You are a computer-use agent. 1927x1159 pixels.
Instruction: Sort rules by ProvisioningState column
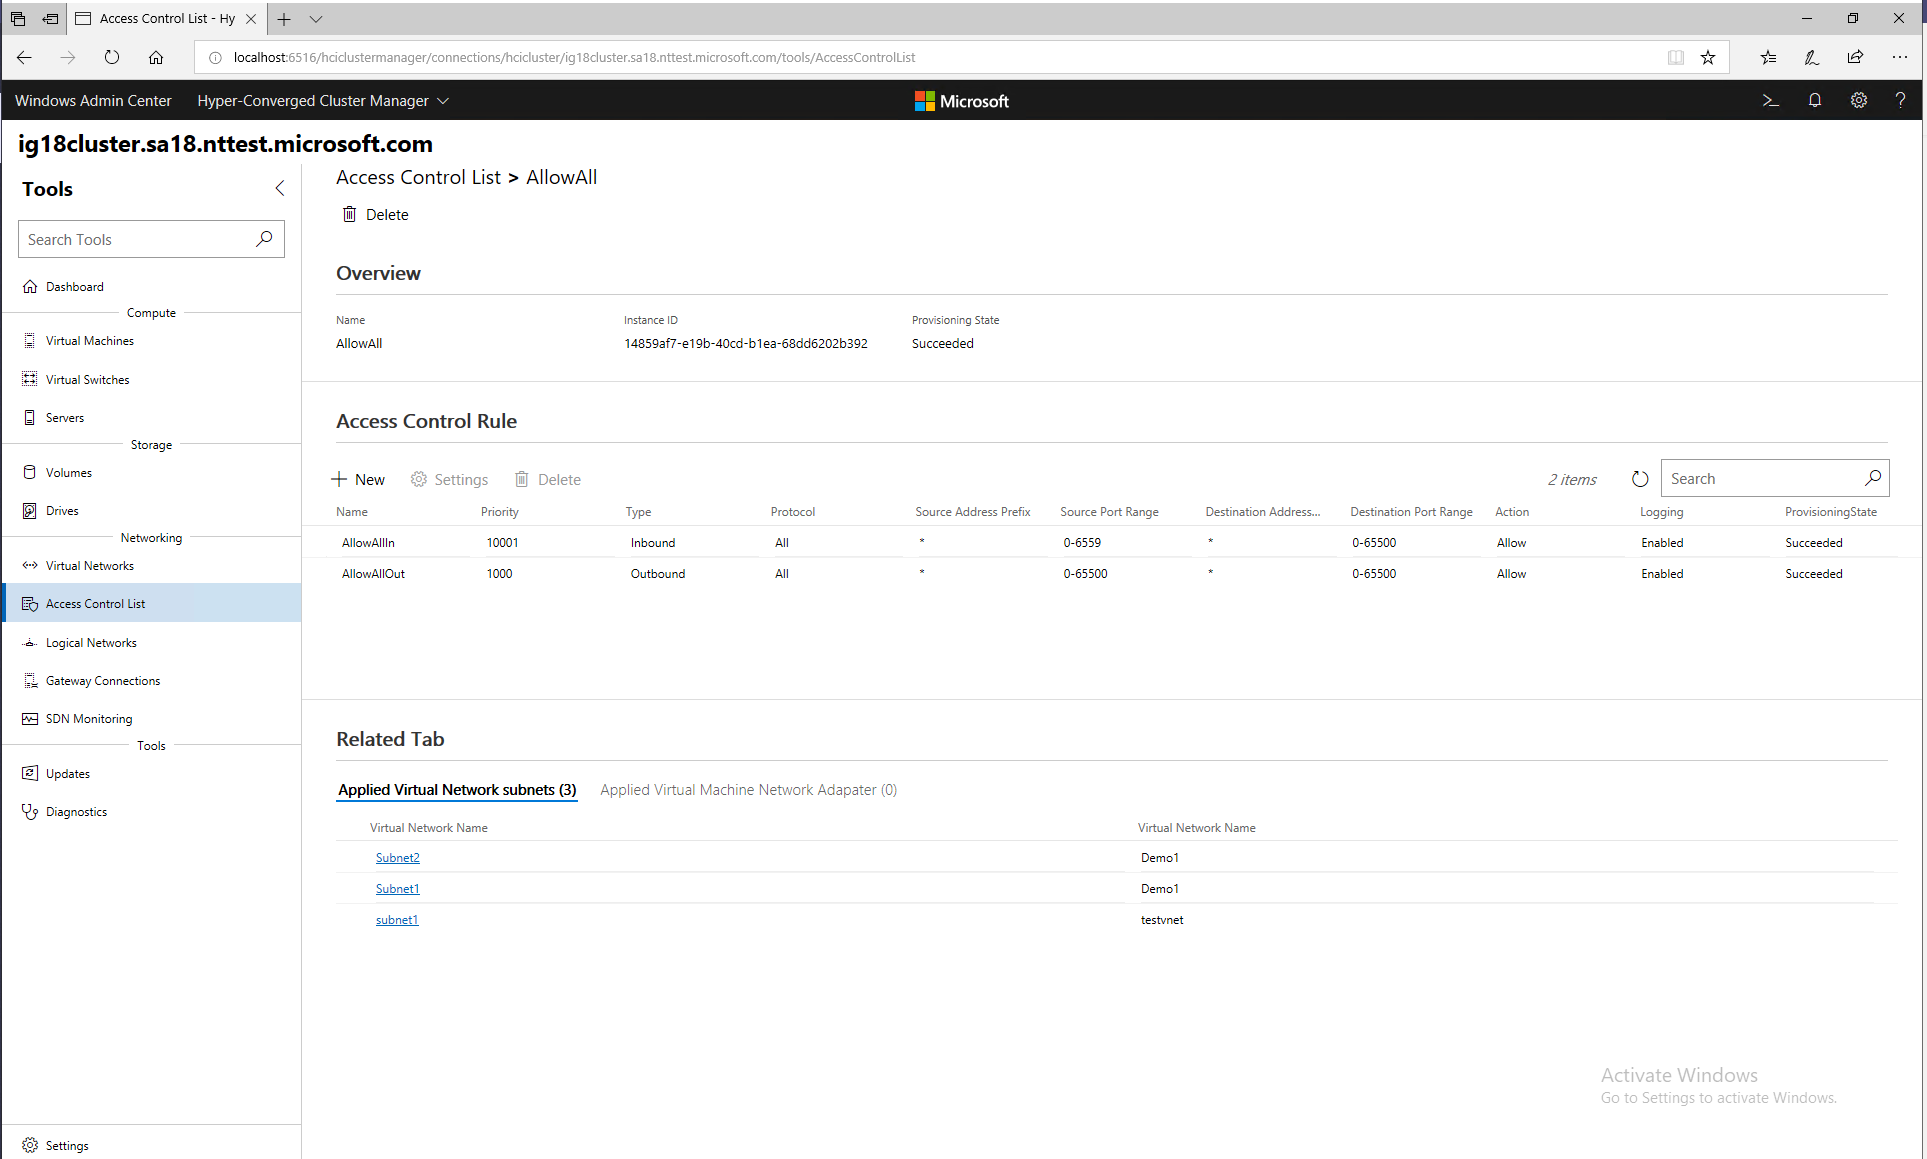coord(1831,512)
